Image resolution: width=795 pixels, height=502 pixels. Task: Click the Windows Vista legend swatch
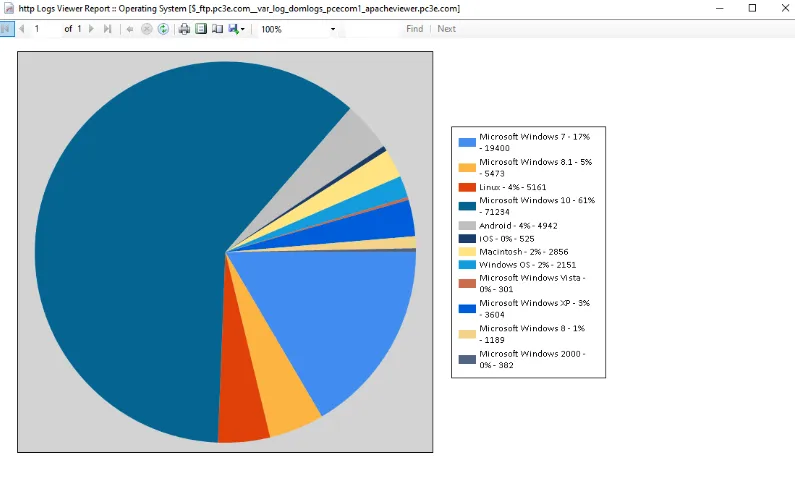pyautogui.click(x=467, y=283)
